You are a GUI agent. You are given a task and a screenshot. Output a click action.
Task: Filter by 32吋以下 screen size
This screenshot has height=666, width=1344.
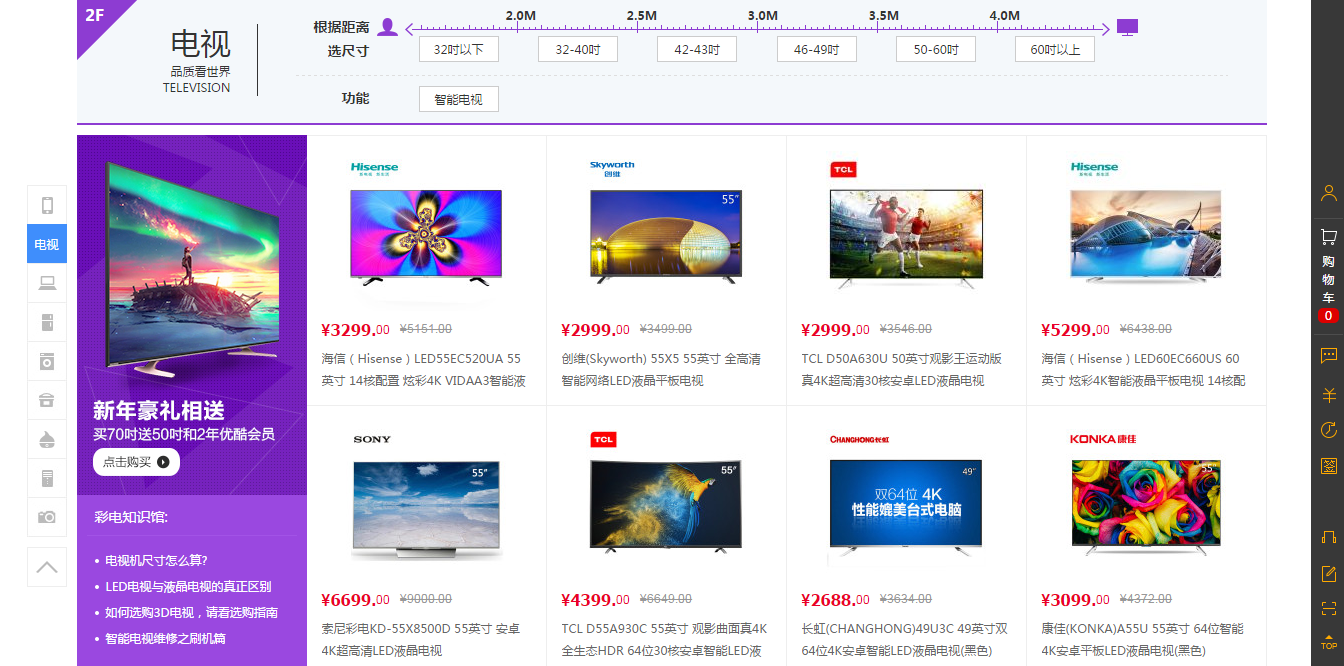(x=459, y=49)
